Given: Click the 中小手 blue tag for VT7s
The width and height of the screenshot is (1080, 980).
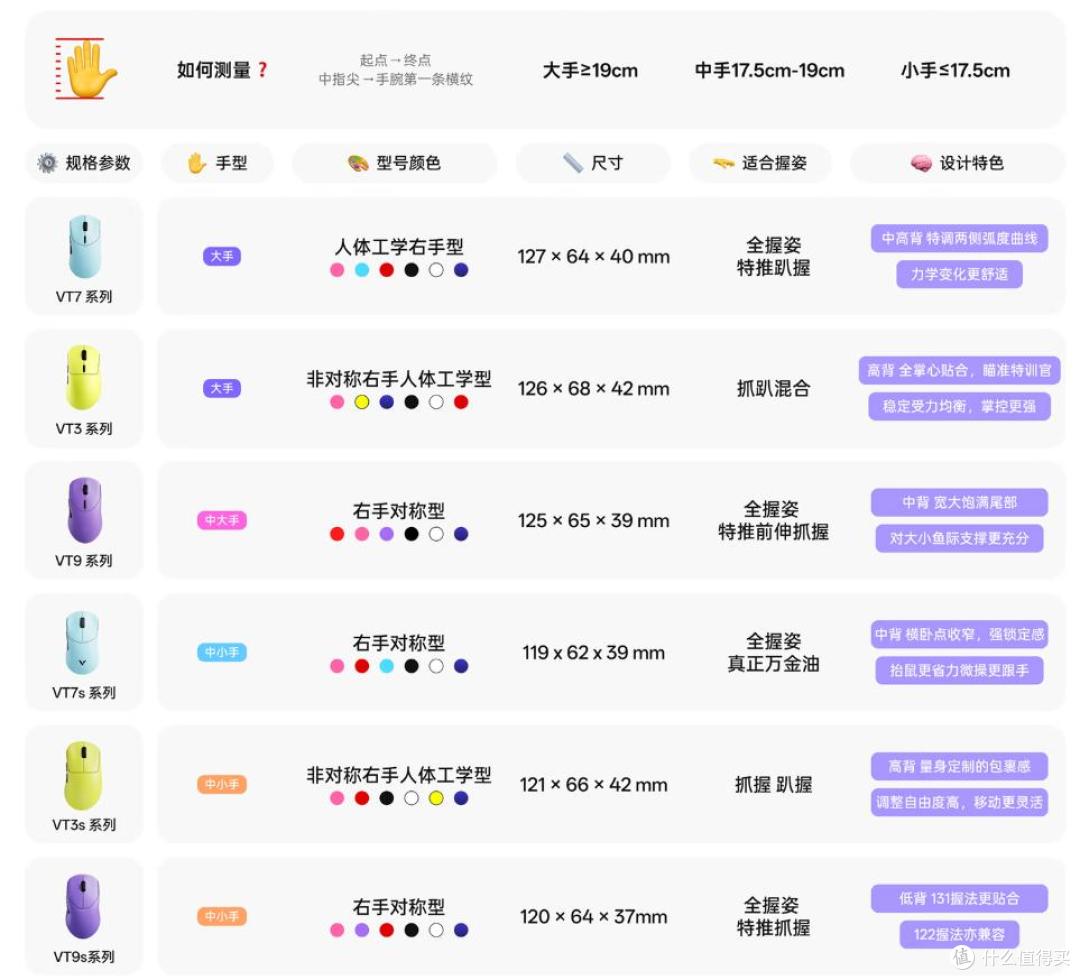Looking at the screenshot, I should (222, 652).
